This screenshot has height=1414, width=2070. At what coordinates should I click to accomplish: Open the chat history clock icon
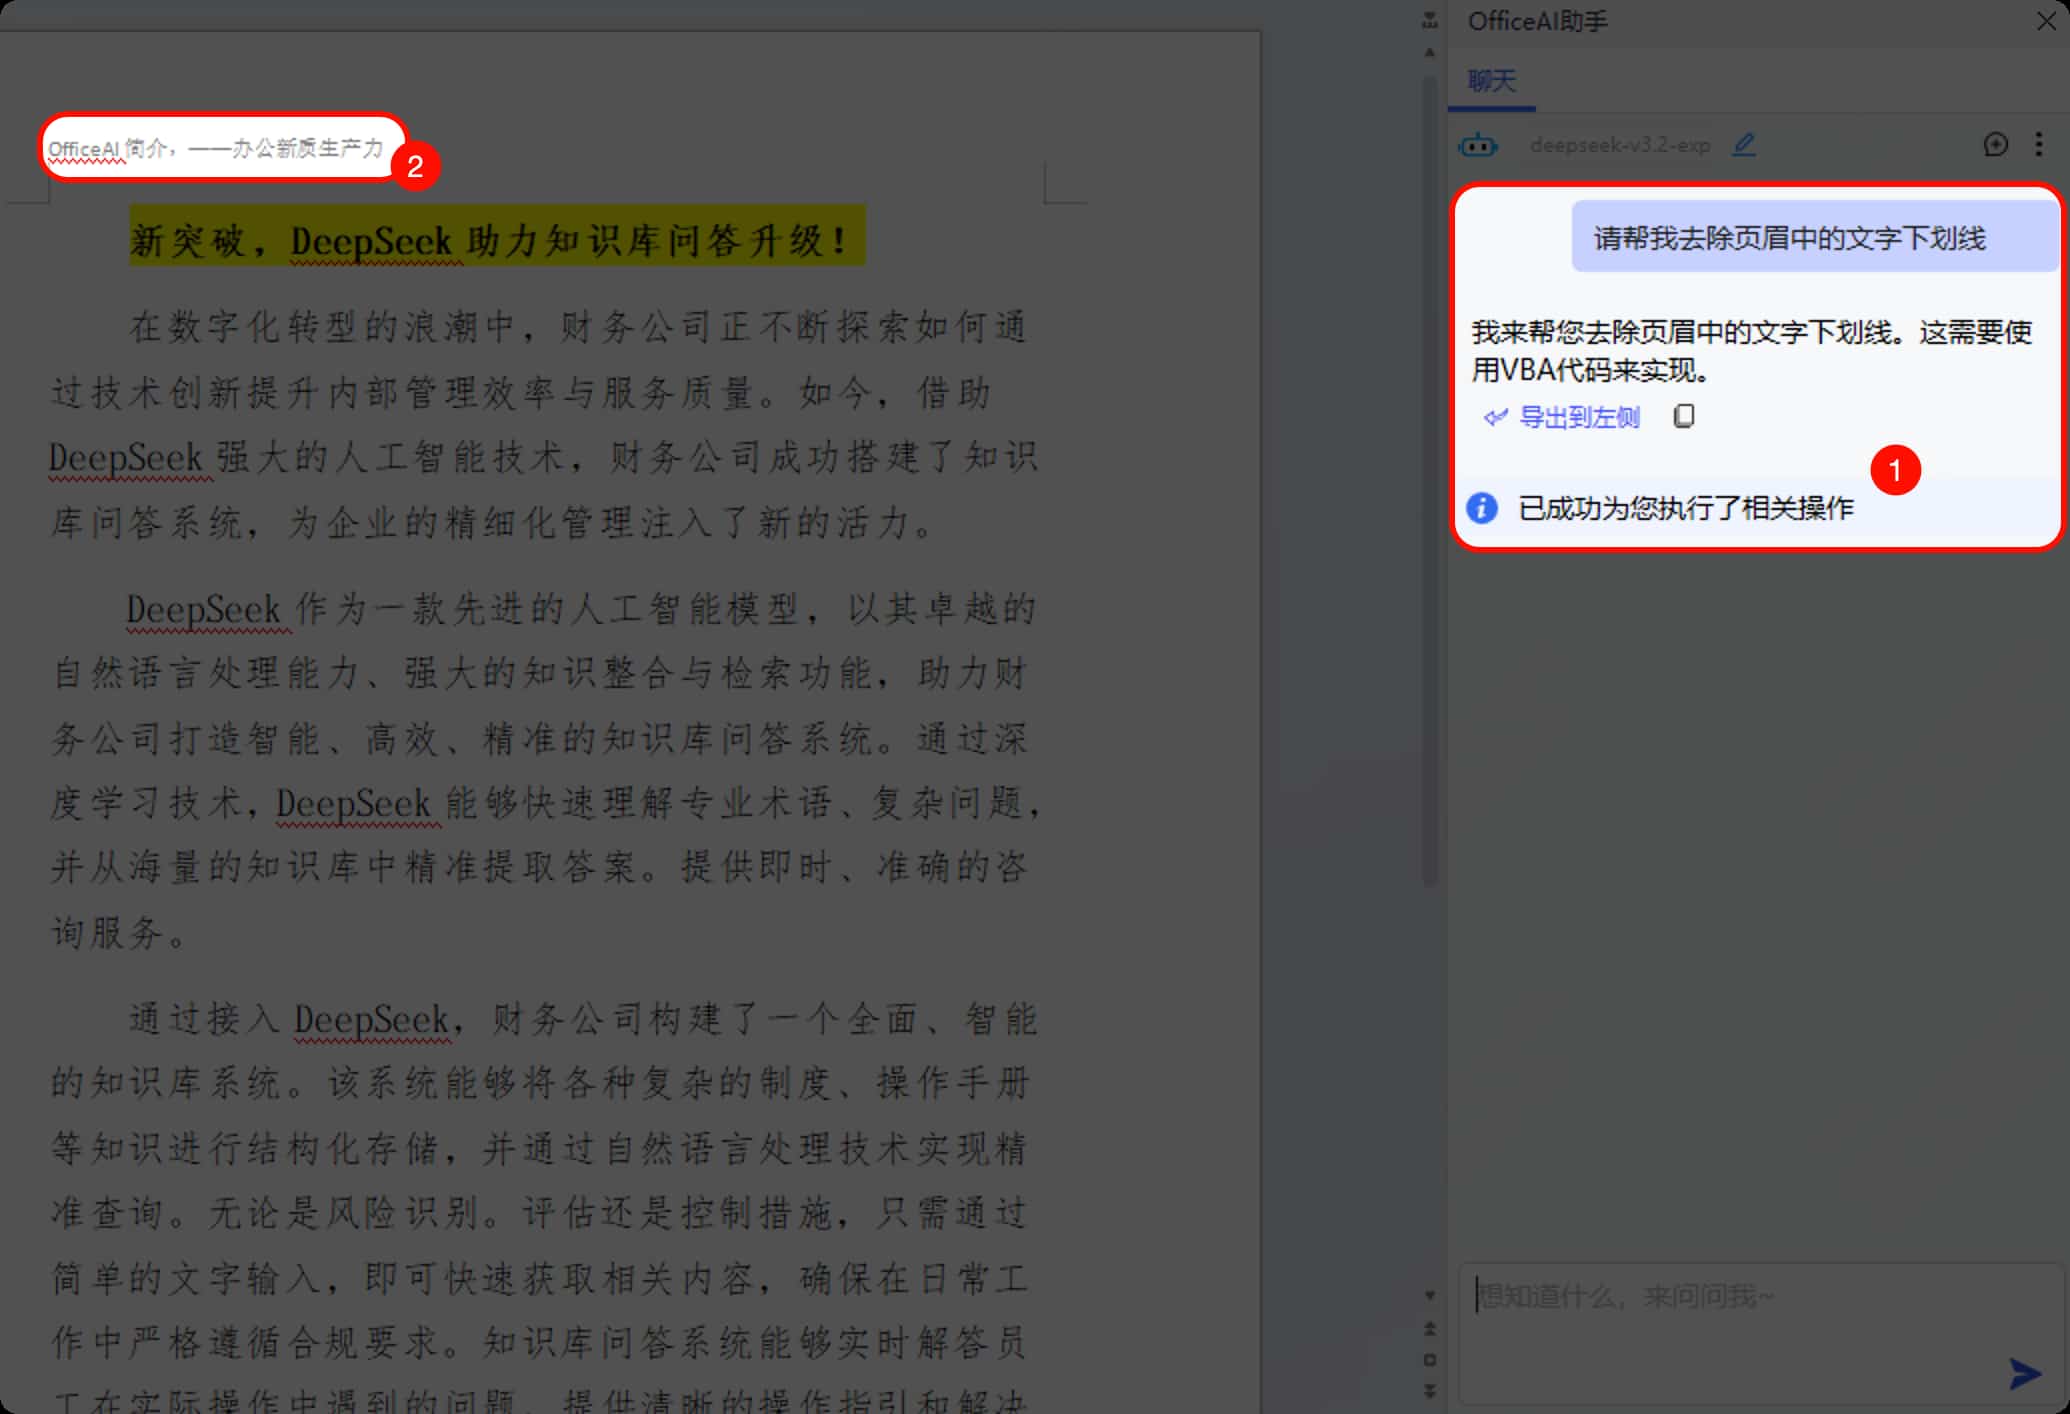coord(1995,145)
